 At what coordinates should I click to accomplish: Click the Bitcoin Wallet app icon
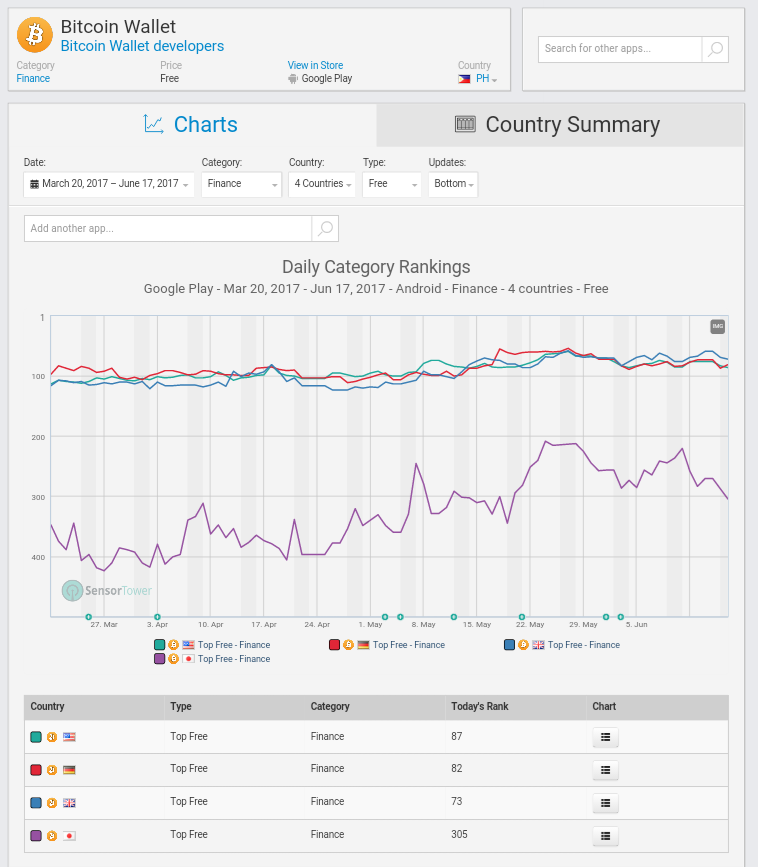point(35,36)
